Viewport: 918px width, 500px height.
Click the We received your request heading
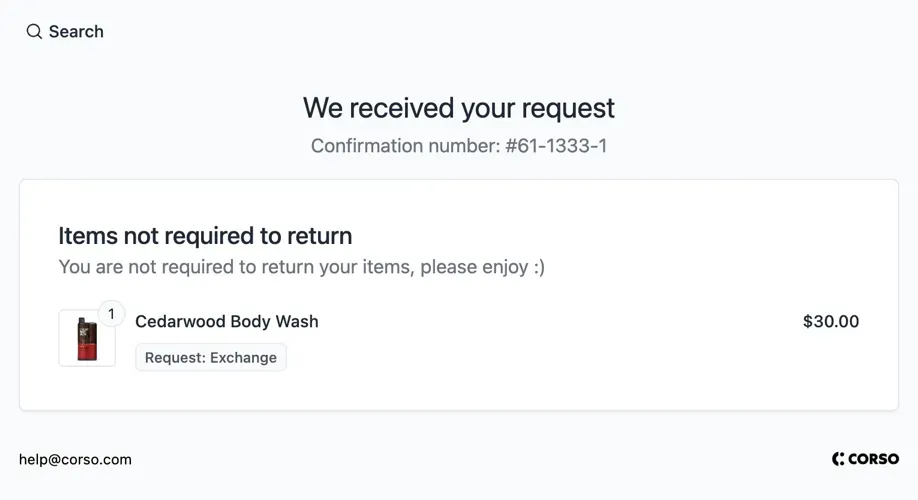[x=459, y=108]
